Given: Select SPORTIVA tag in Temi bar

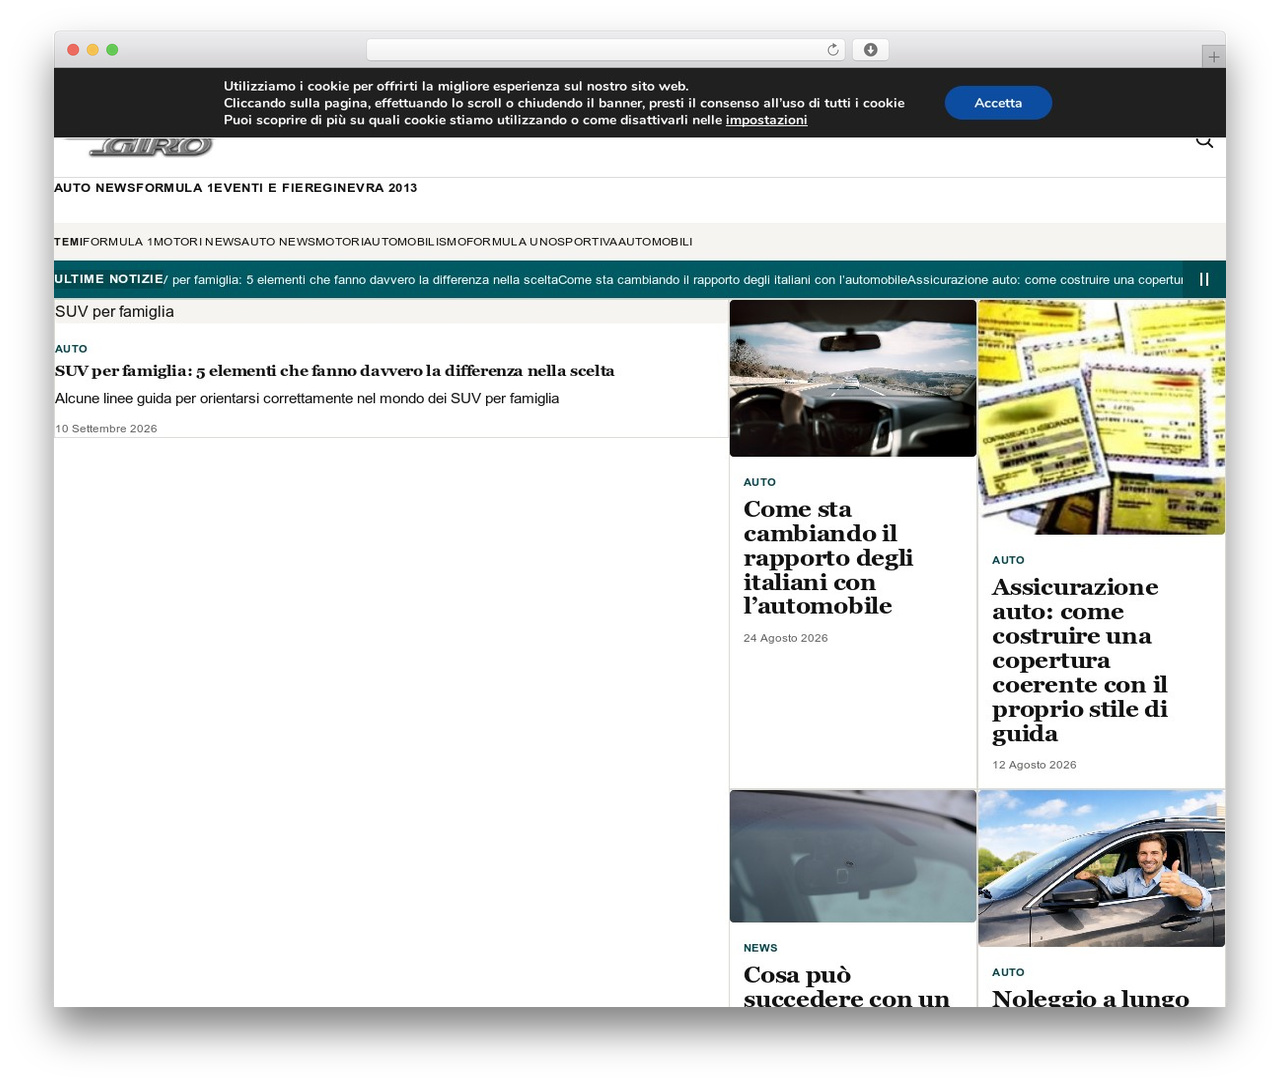Looking at the screenshot, I should (585, 242).
